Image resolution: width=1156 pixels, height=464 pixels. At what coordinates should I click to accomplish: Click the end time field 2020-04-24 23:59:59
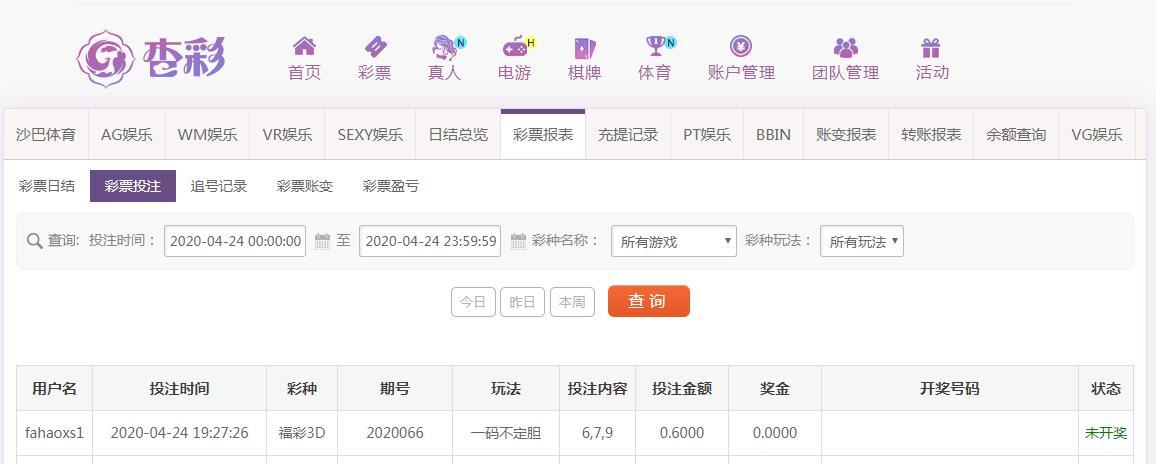tap(430, 241)
